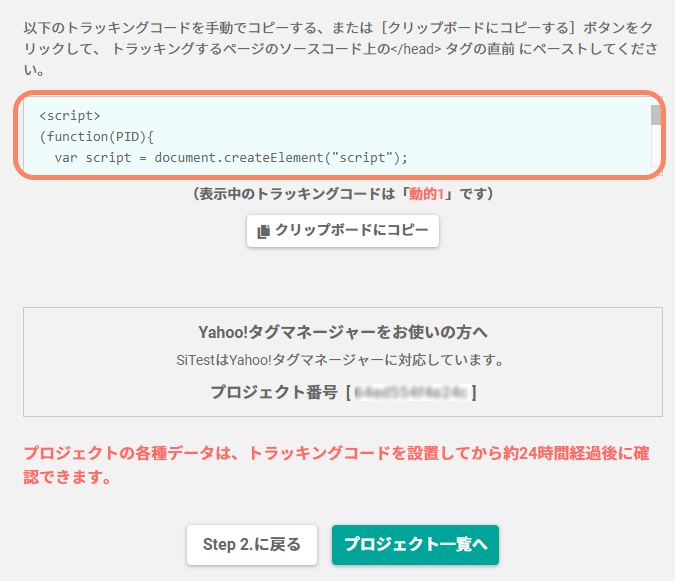Click the プロジェクト番号 label

(x=274, y=392)
